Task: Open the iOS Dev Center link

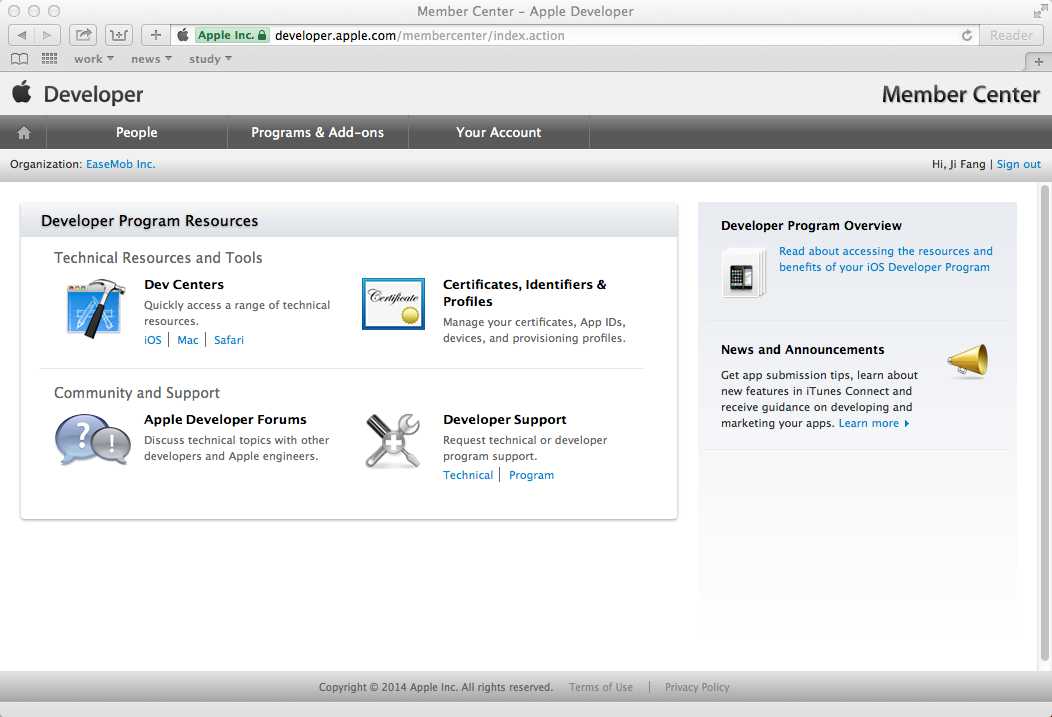Action: coord(153,340)
